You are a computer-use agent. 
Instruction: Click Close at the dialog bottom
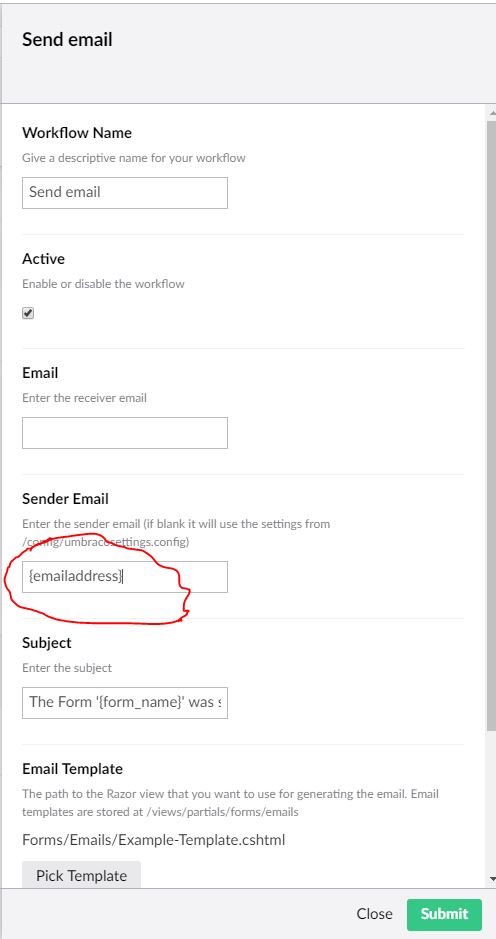pos(374,914)
